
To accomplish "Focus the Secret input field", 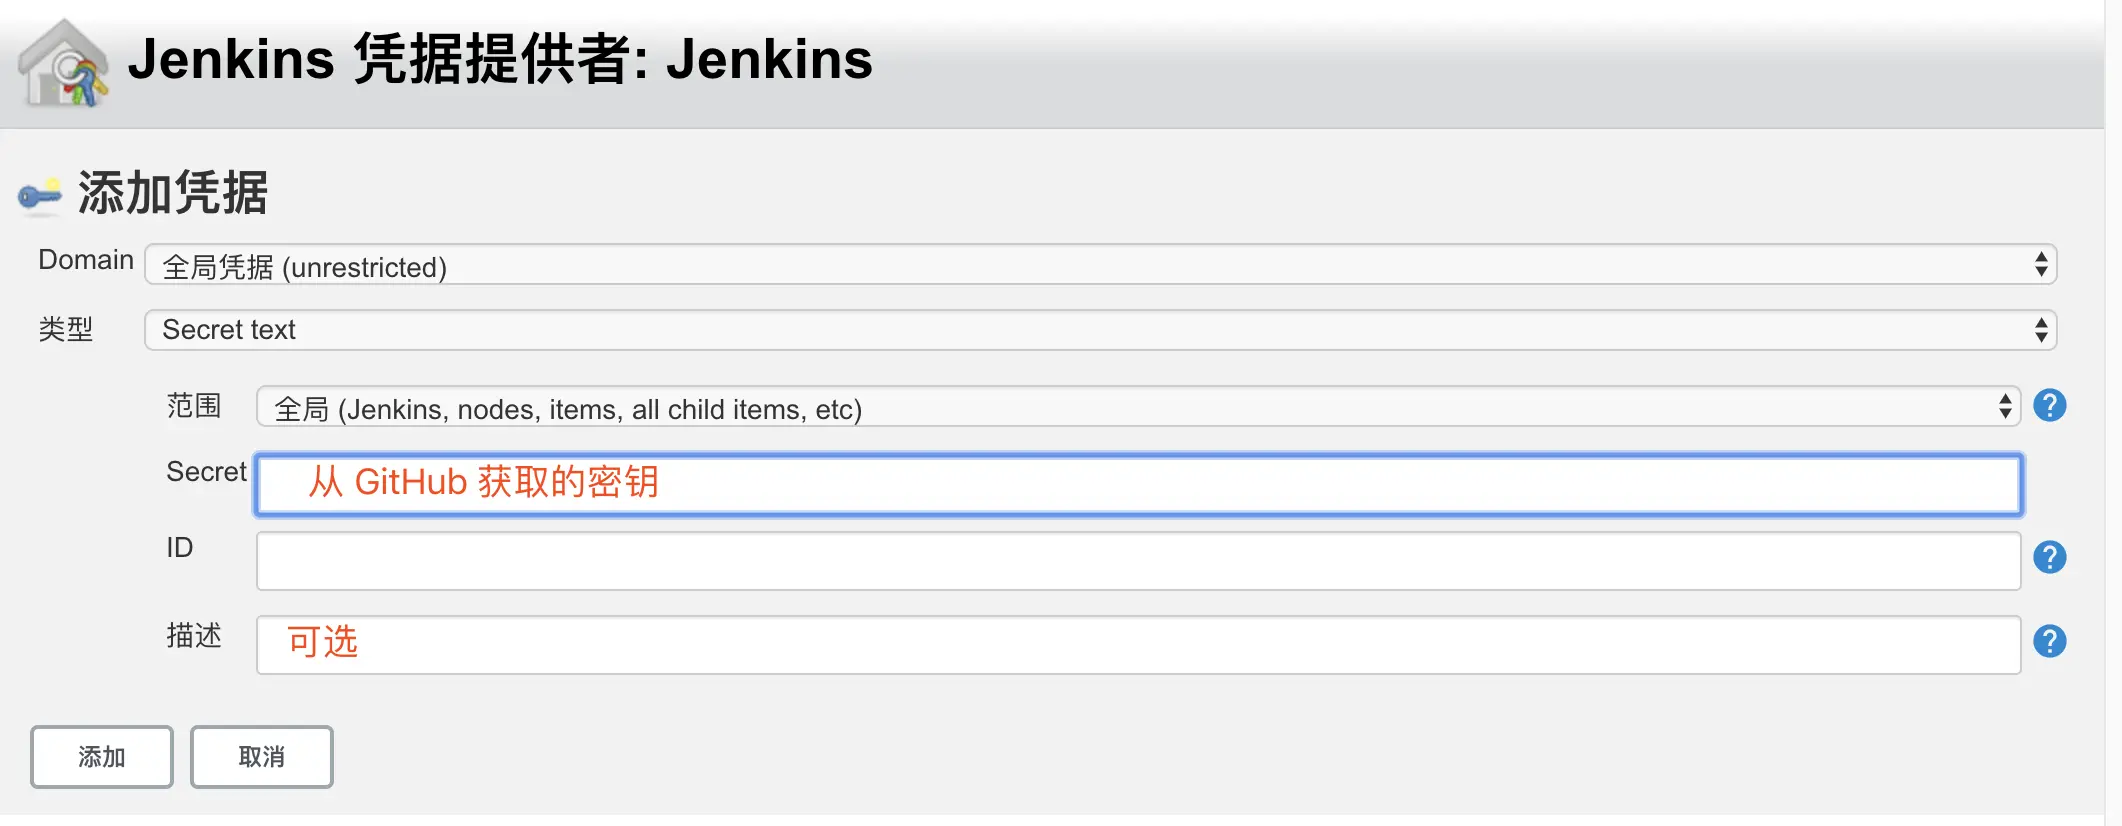I will (x=1138, y=485).
